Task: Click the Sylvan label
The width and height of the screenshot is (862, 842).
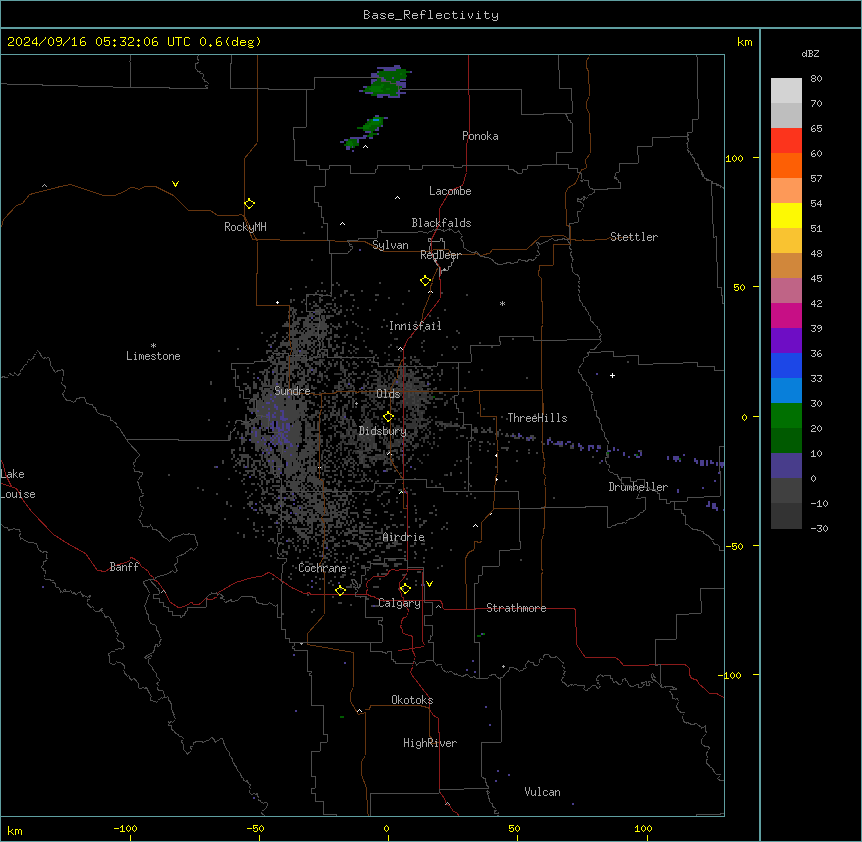Action: pyautogui.click(x=390, y=245)
